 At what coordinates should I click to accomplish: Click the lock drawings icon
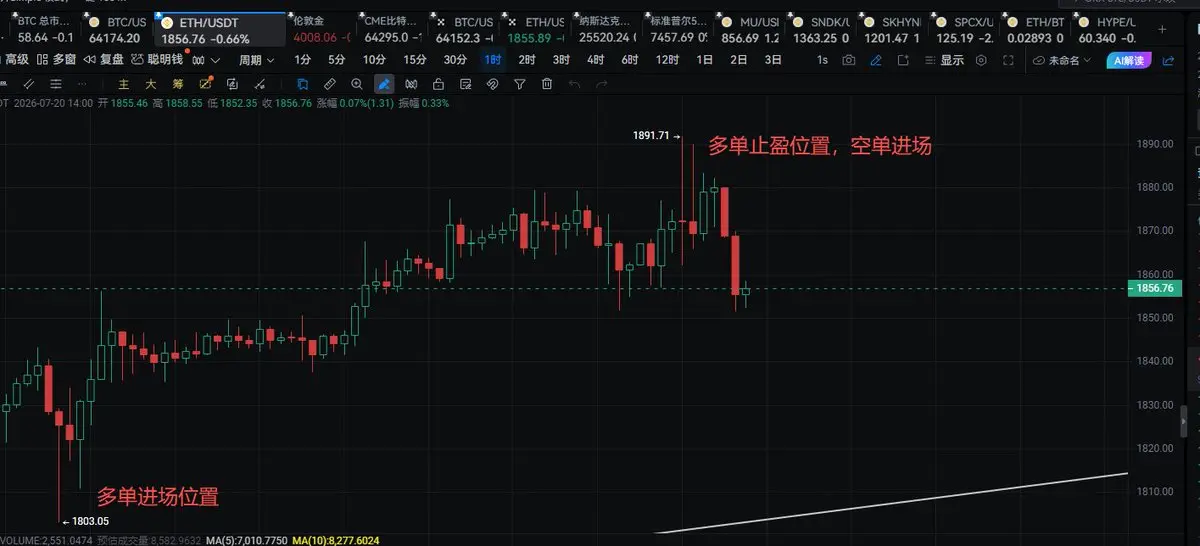(x=438, y=84)
